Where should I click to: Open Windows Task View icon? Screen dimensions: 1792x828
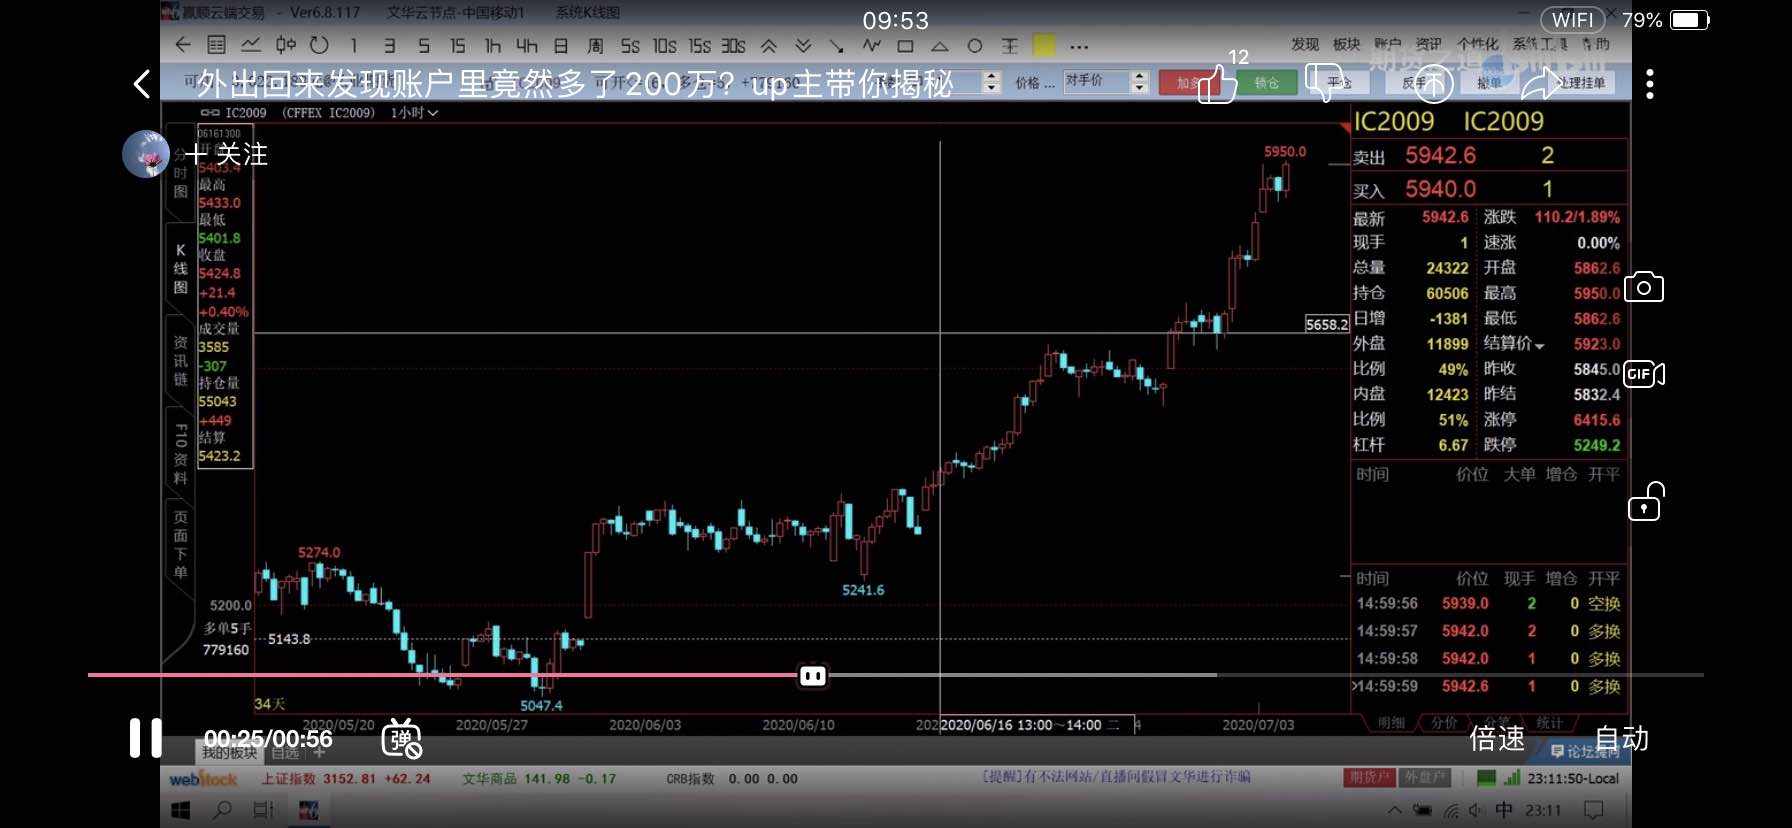click(x=264, y=810)
